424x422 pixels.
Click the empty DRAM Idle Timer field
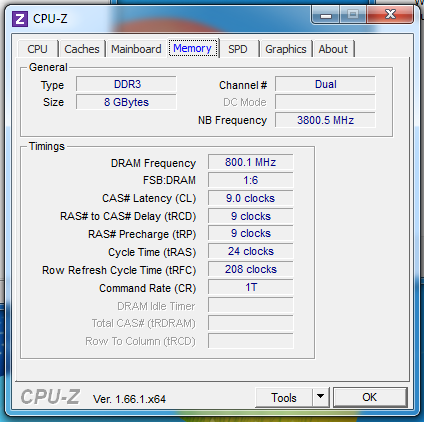click(x=251, y=305)
